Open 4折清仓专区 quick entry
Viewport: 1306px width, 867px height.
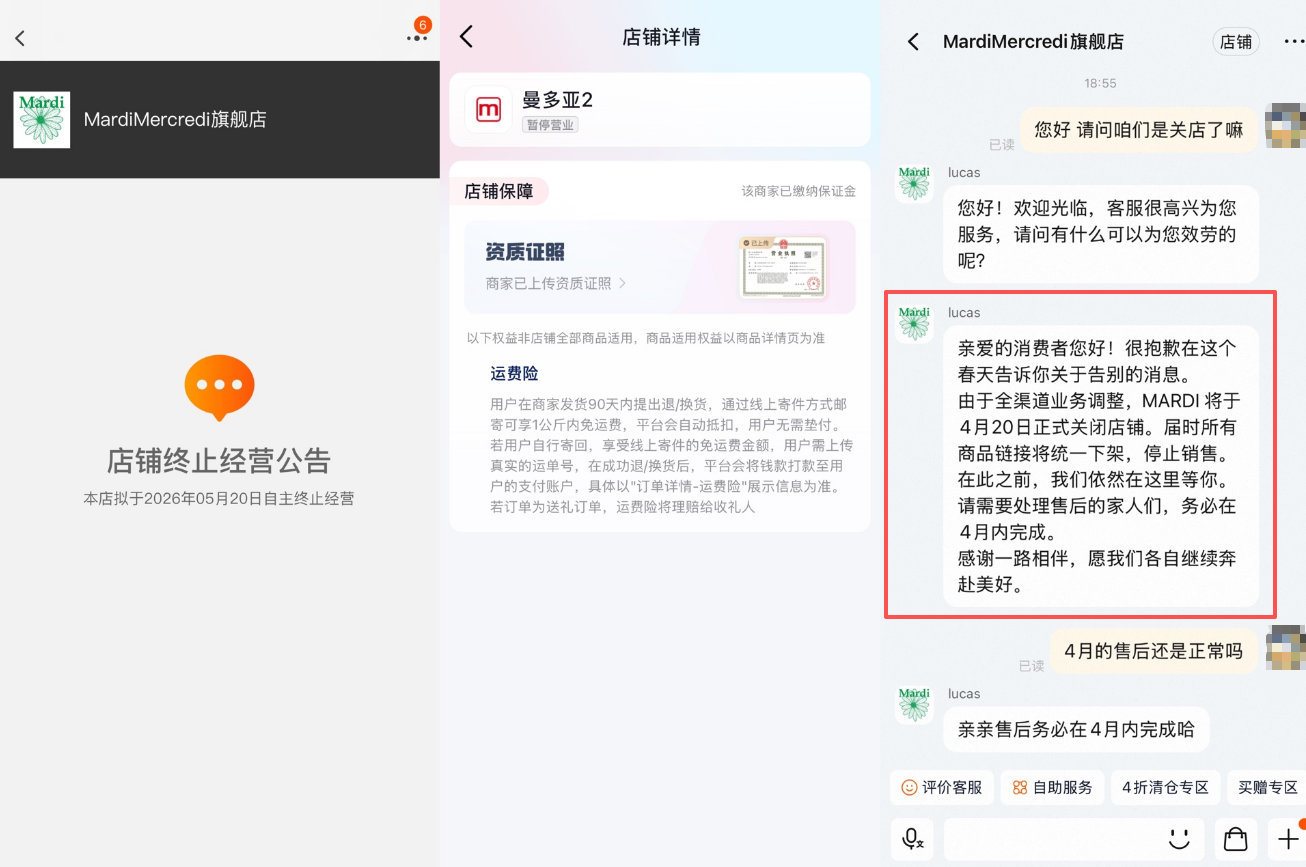(x=1165, y=787)
